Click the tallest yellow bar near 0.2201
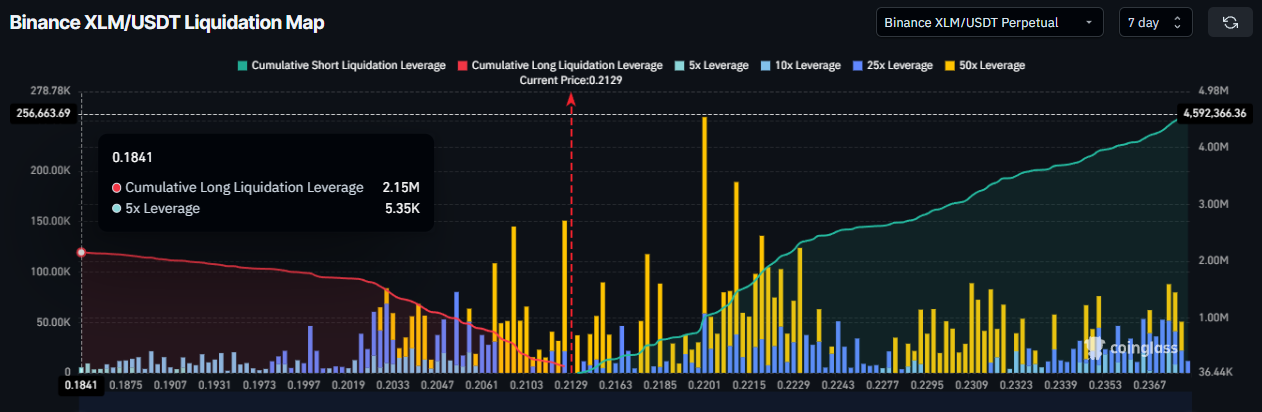 click(x=705, y=215)
